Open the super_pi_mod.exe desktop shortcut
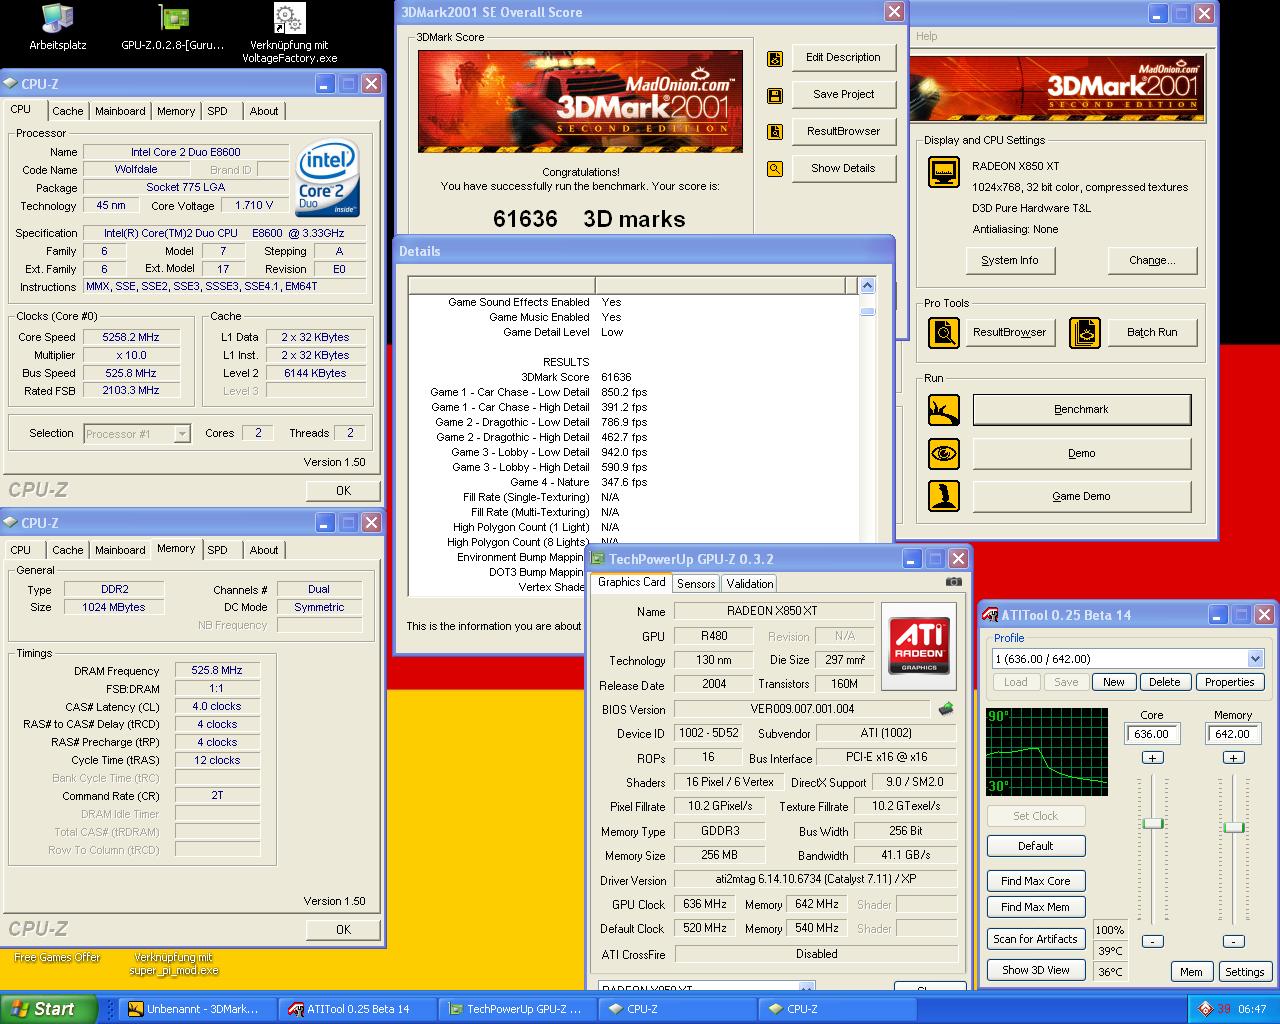The image size is (1280, 1024). point(174,964)
